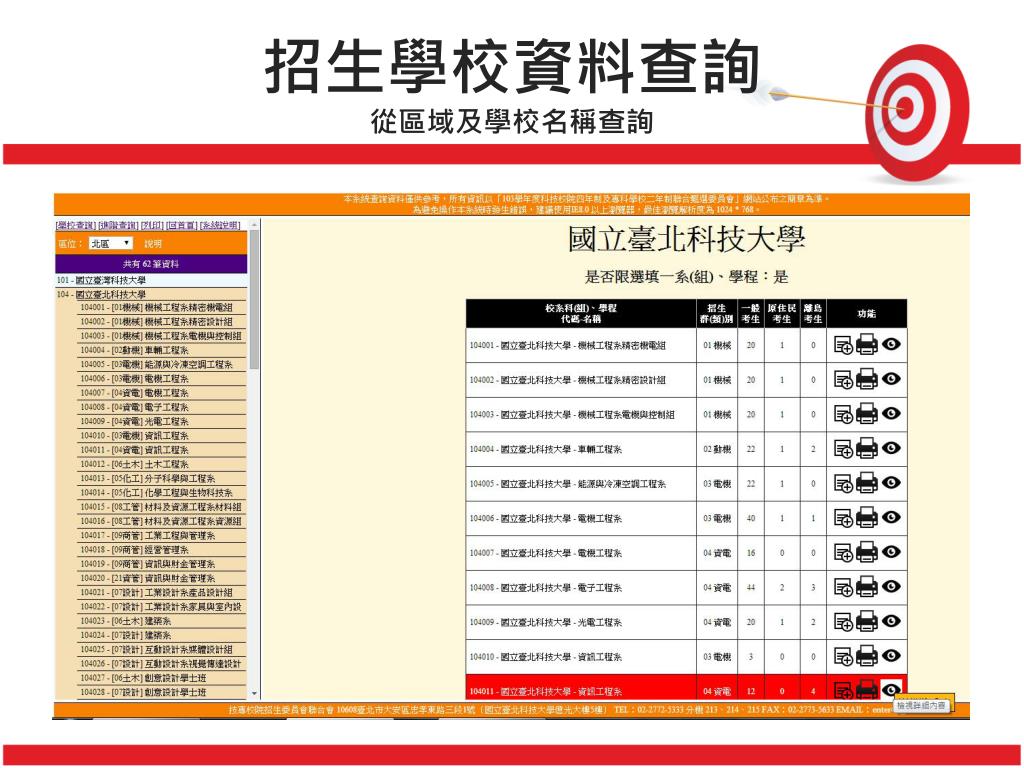This screenshot has height=768, width=1024.
Task: Click the 系統說明 link
Action: 221,225
